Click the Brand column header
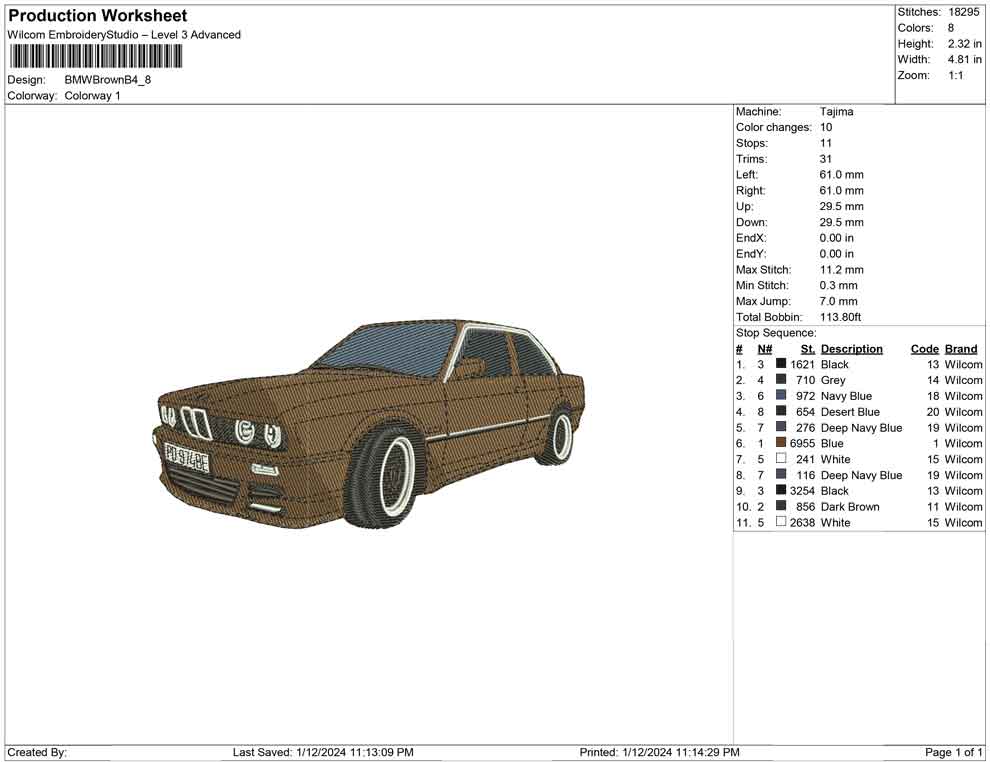The width and height of the screenshot is (990, 762). [961, 349]
